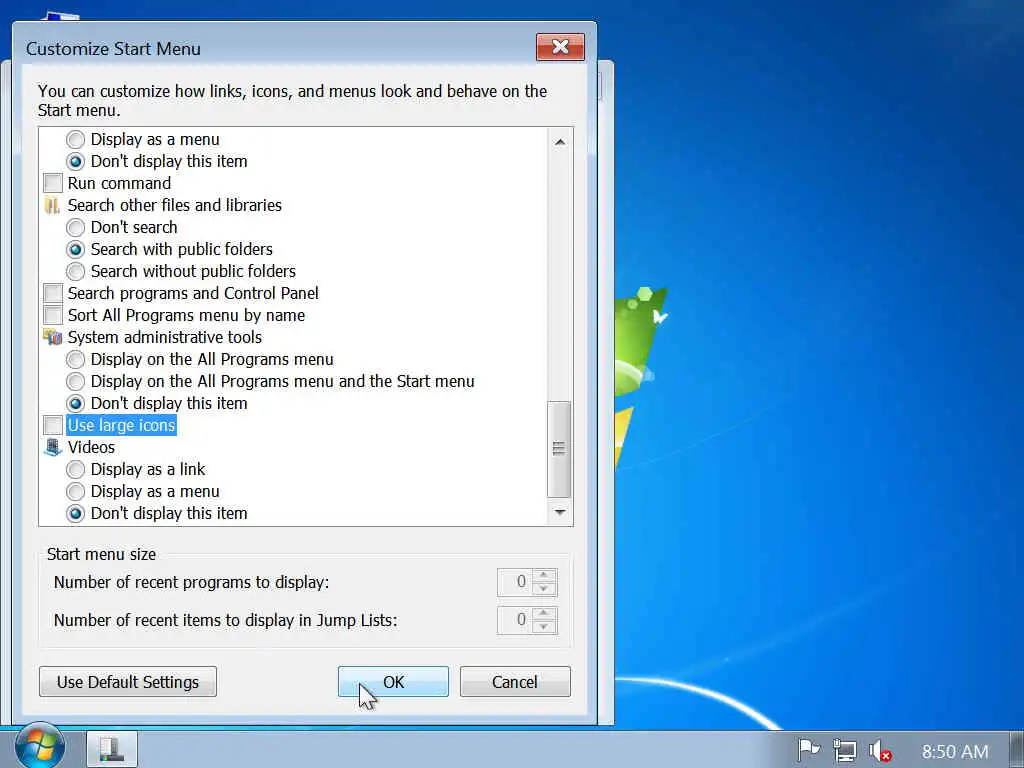Check Search programs and Control Panel

pos(53,293)
